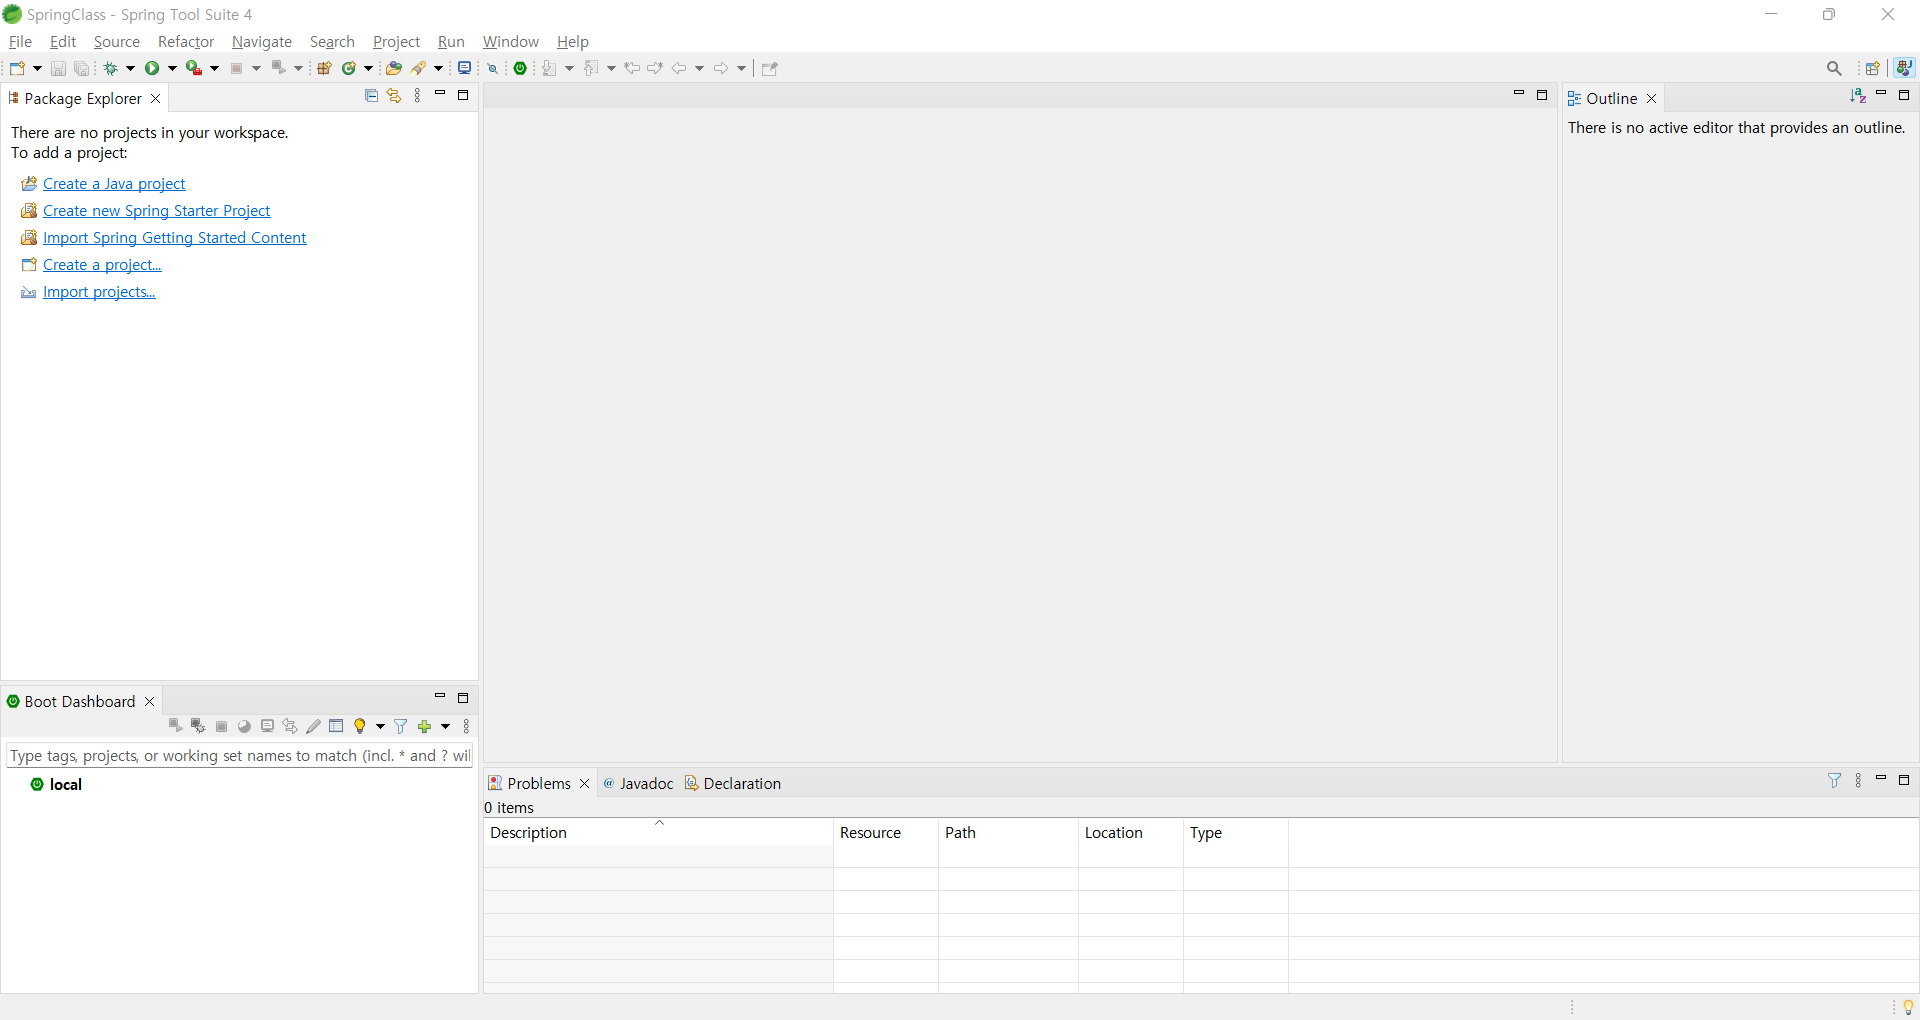Click Boot Dashboard start app icon

coord(175,726)
